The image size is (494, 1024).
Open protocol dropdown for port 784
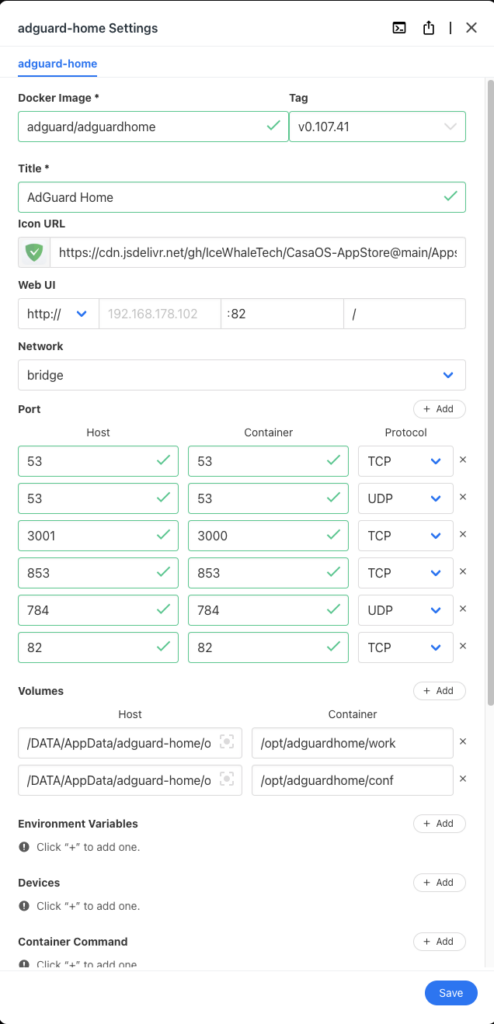click(x=405, y=610)
